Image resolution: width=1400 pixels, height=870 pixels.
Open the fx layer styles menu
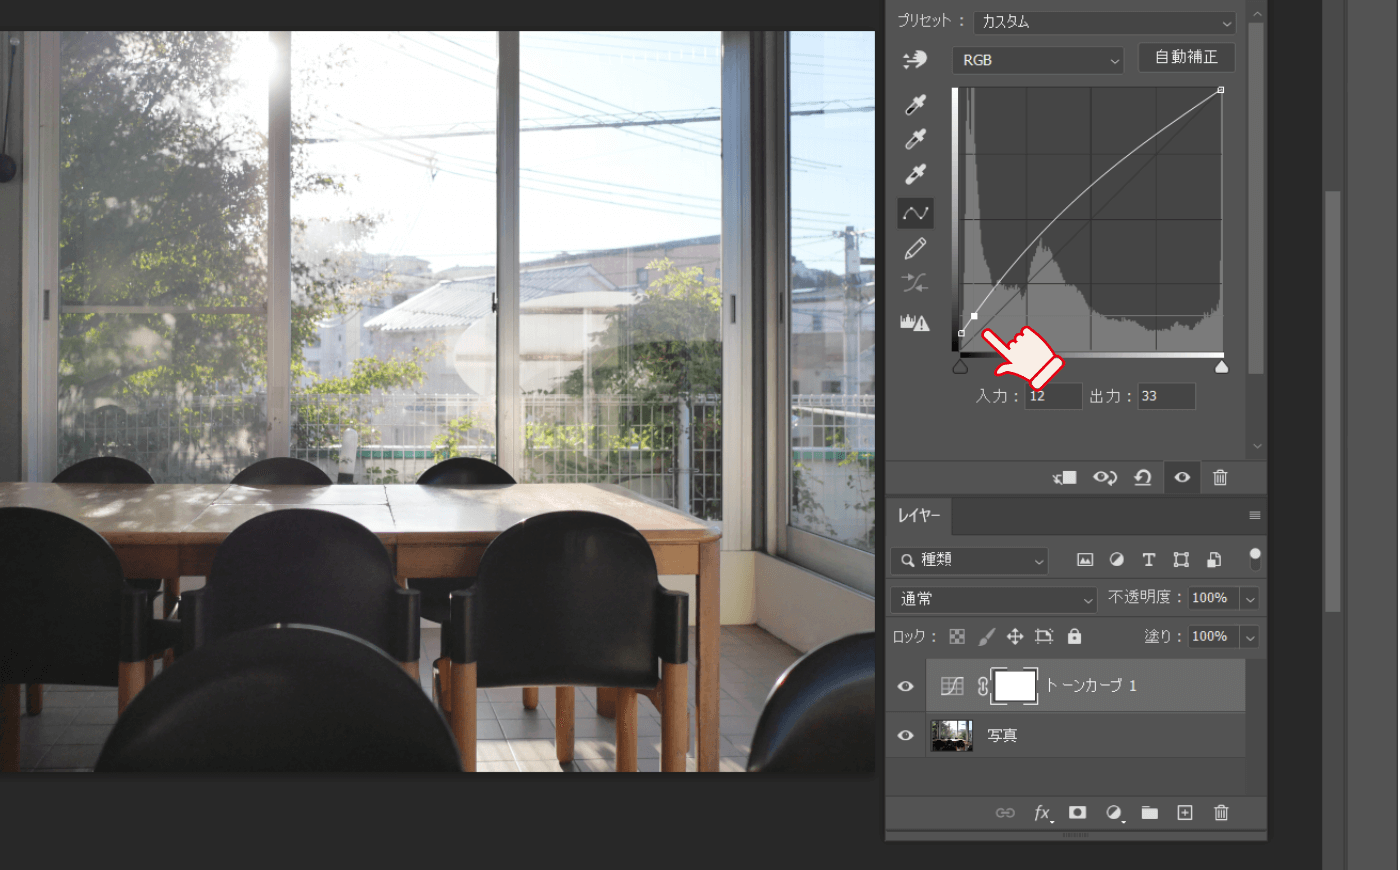point(1042,813)
